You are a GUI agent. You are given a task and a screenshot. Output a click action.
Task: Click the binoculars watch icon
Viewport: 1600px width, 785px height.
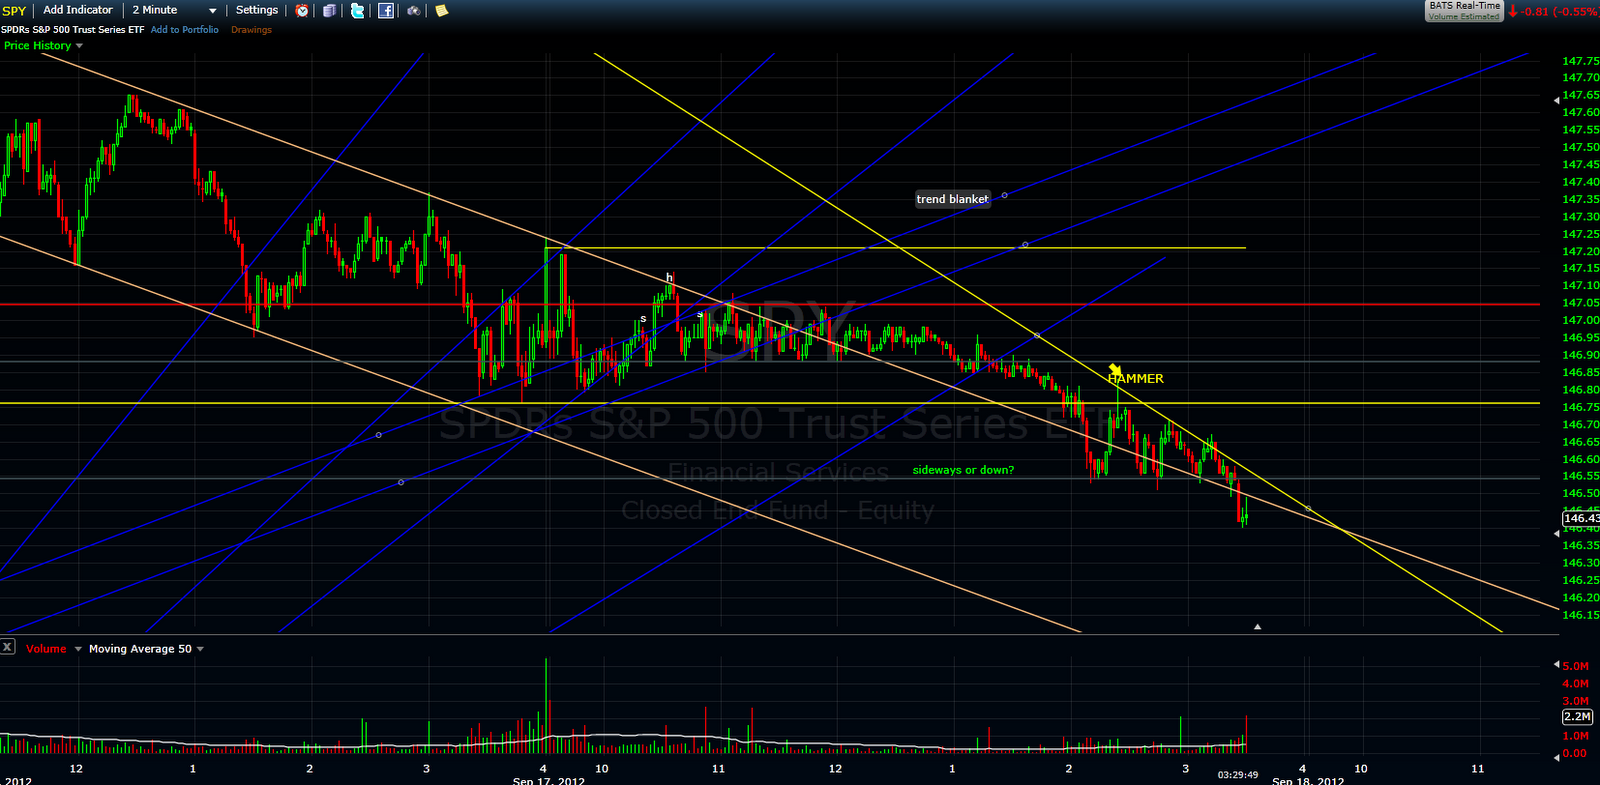pyautogui.click(x=414, y=11)
